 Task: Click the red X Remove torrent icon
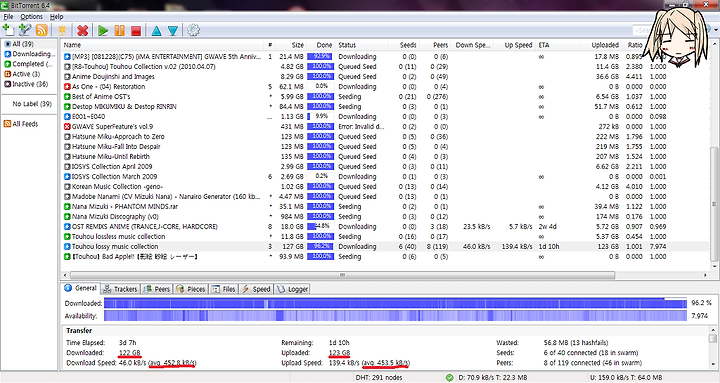coord(83,30)
